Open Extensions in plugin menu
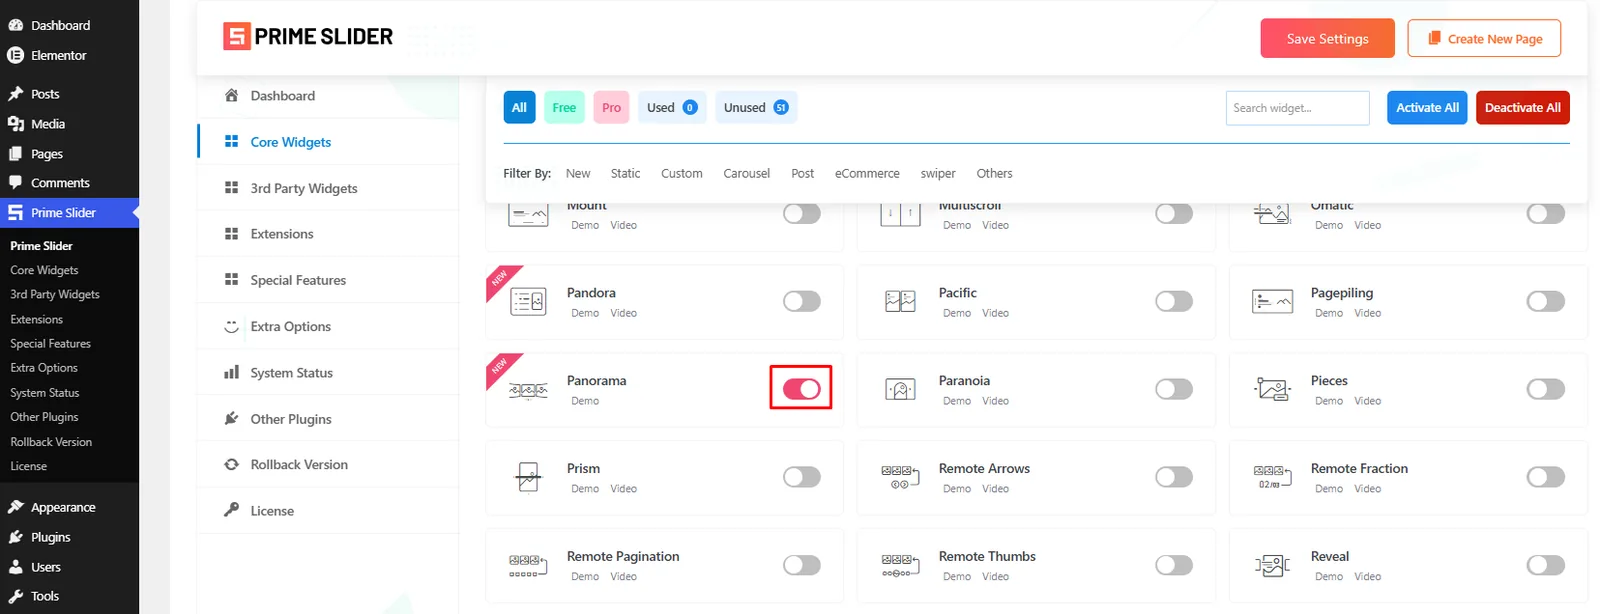 click(x=328, y=234)
